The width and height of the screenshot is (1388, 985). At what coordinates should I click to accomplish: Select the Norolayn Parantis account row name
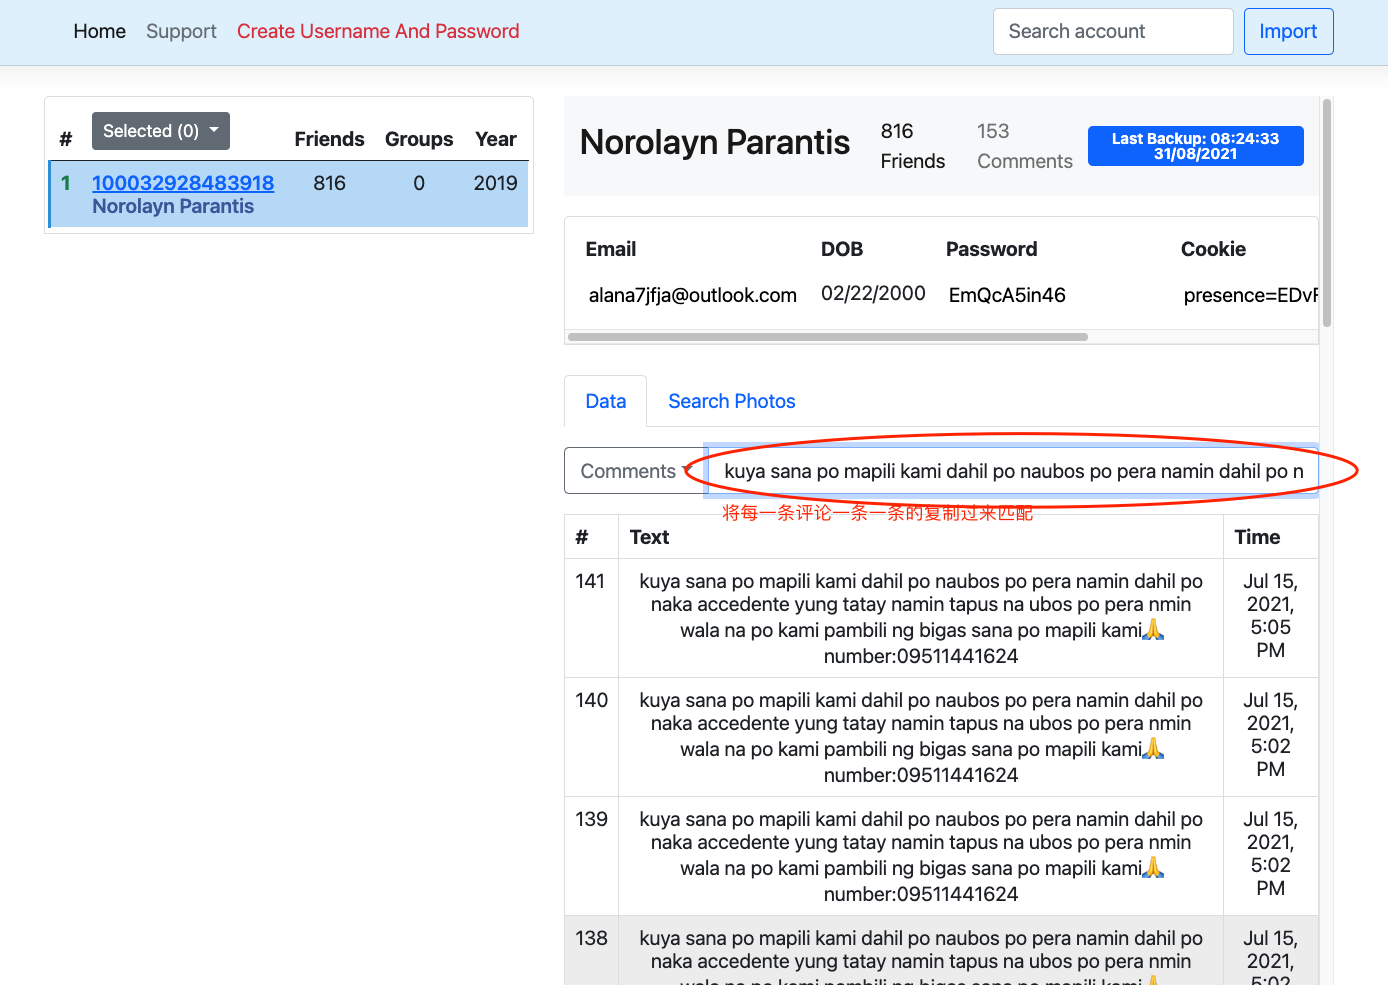[x=173, y=206]
